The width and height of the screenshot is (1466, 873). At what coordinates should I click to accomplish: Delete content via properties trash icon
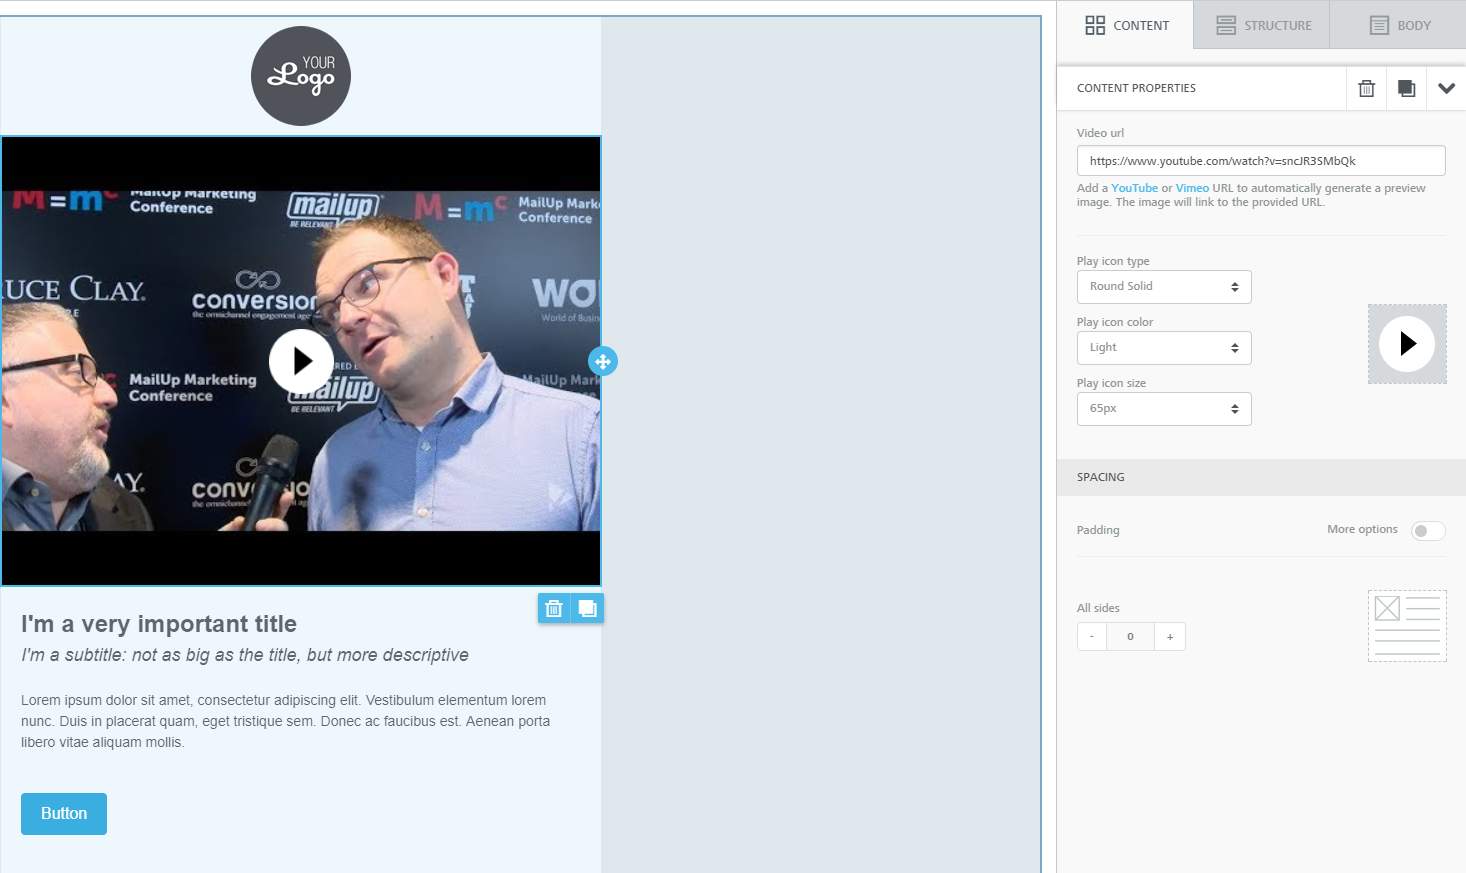coord(1366,88)
